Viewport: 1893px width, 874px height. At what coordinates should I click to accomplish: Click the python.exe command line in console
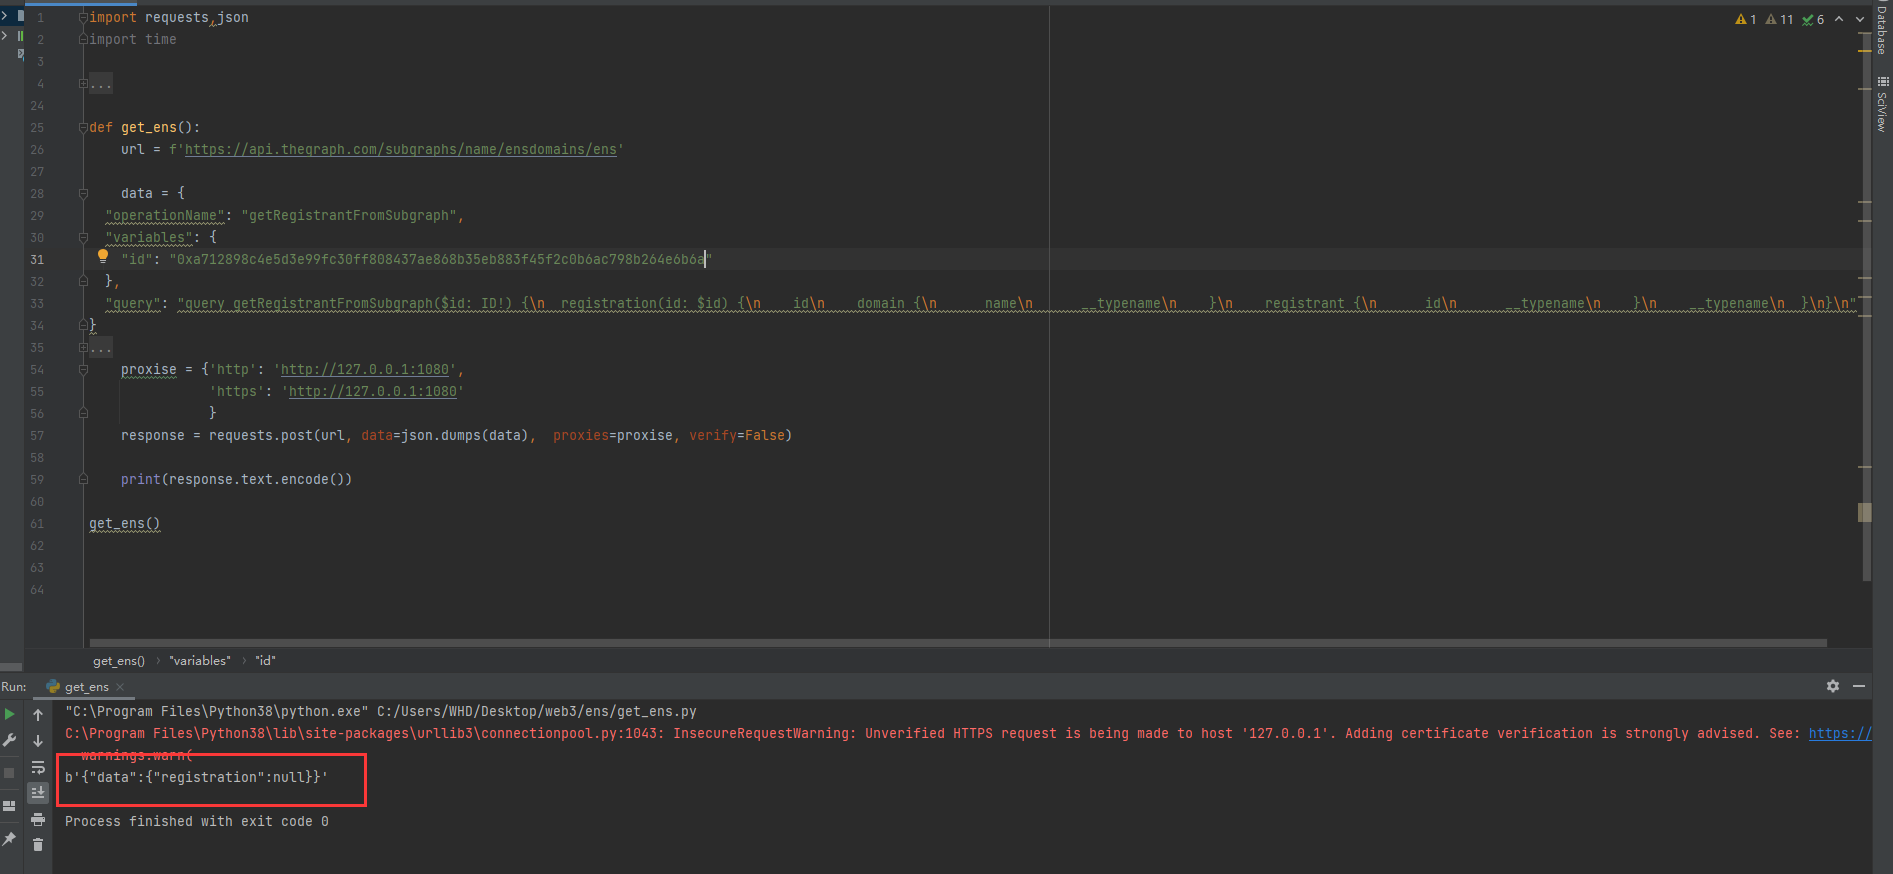coord(381,712)
